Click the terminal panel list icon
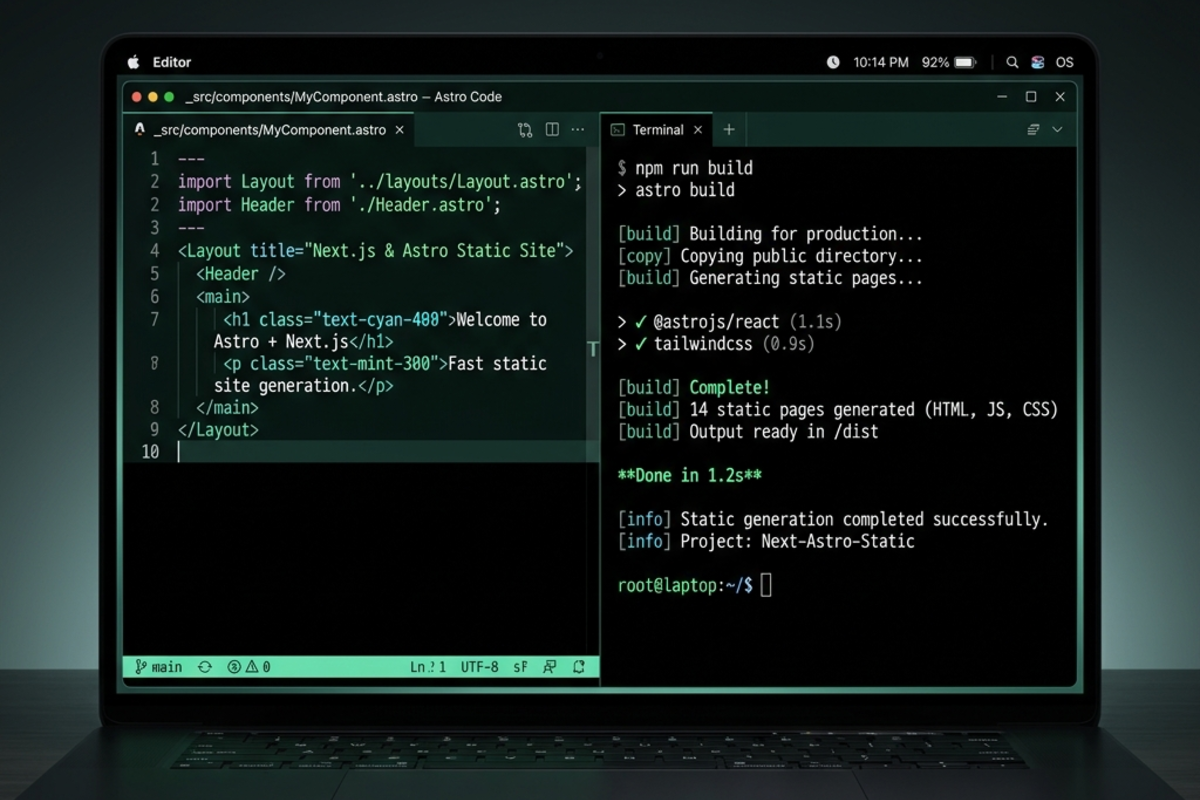The width and height of the screenshot is (1200, 800). tap(1034, 130)
